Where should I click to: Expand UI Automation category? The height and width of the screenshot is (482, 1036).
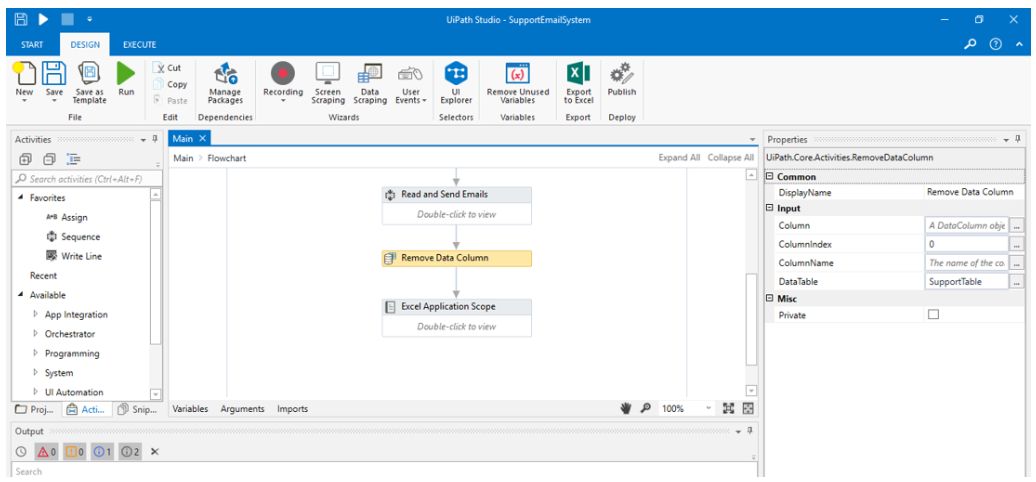tap(36, 392)
